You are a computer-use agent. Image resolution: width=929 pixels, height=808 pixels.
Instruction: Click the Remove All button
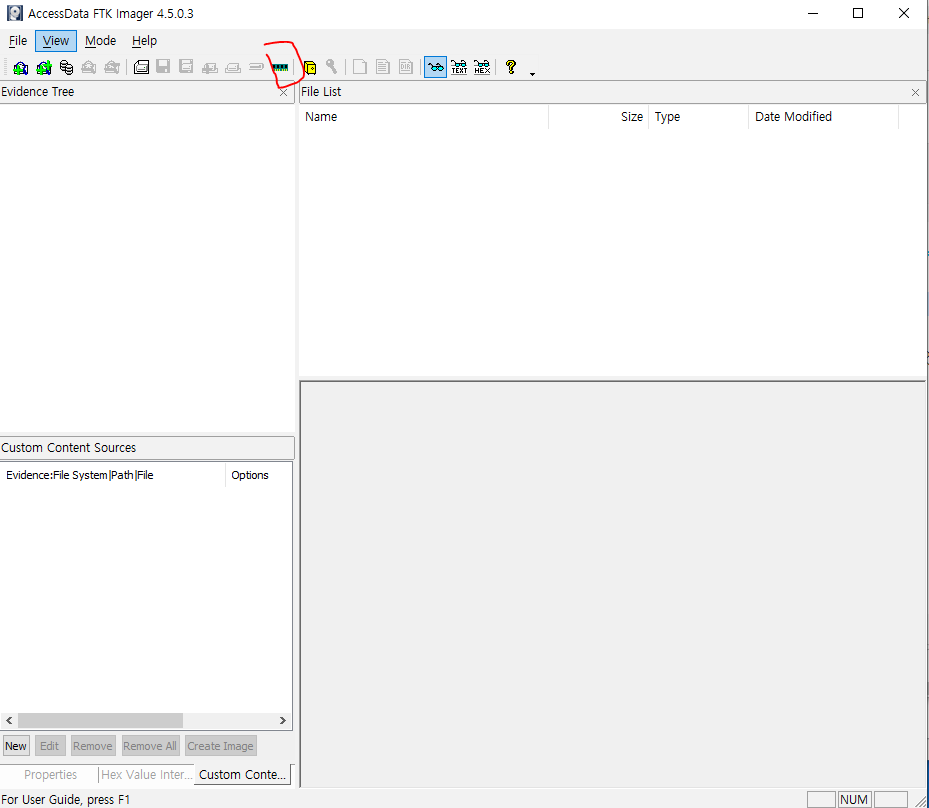coord(150,746)
